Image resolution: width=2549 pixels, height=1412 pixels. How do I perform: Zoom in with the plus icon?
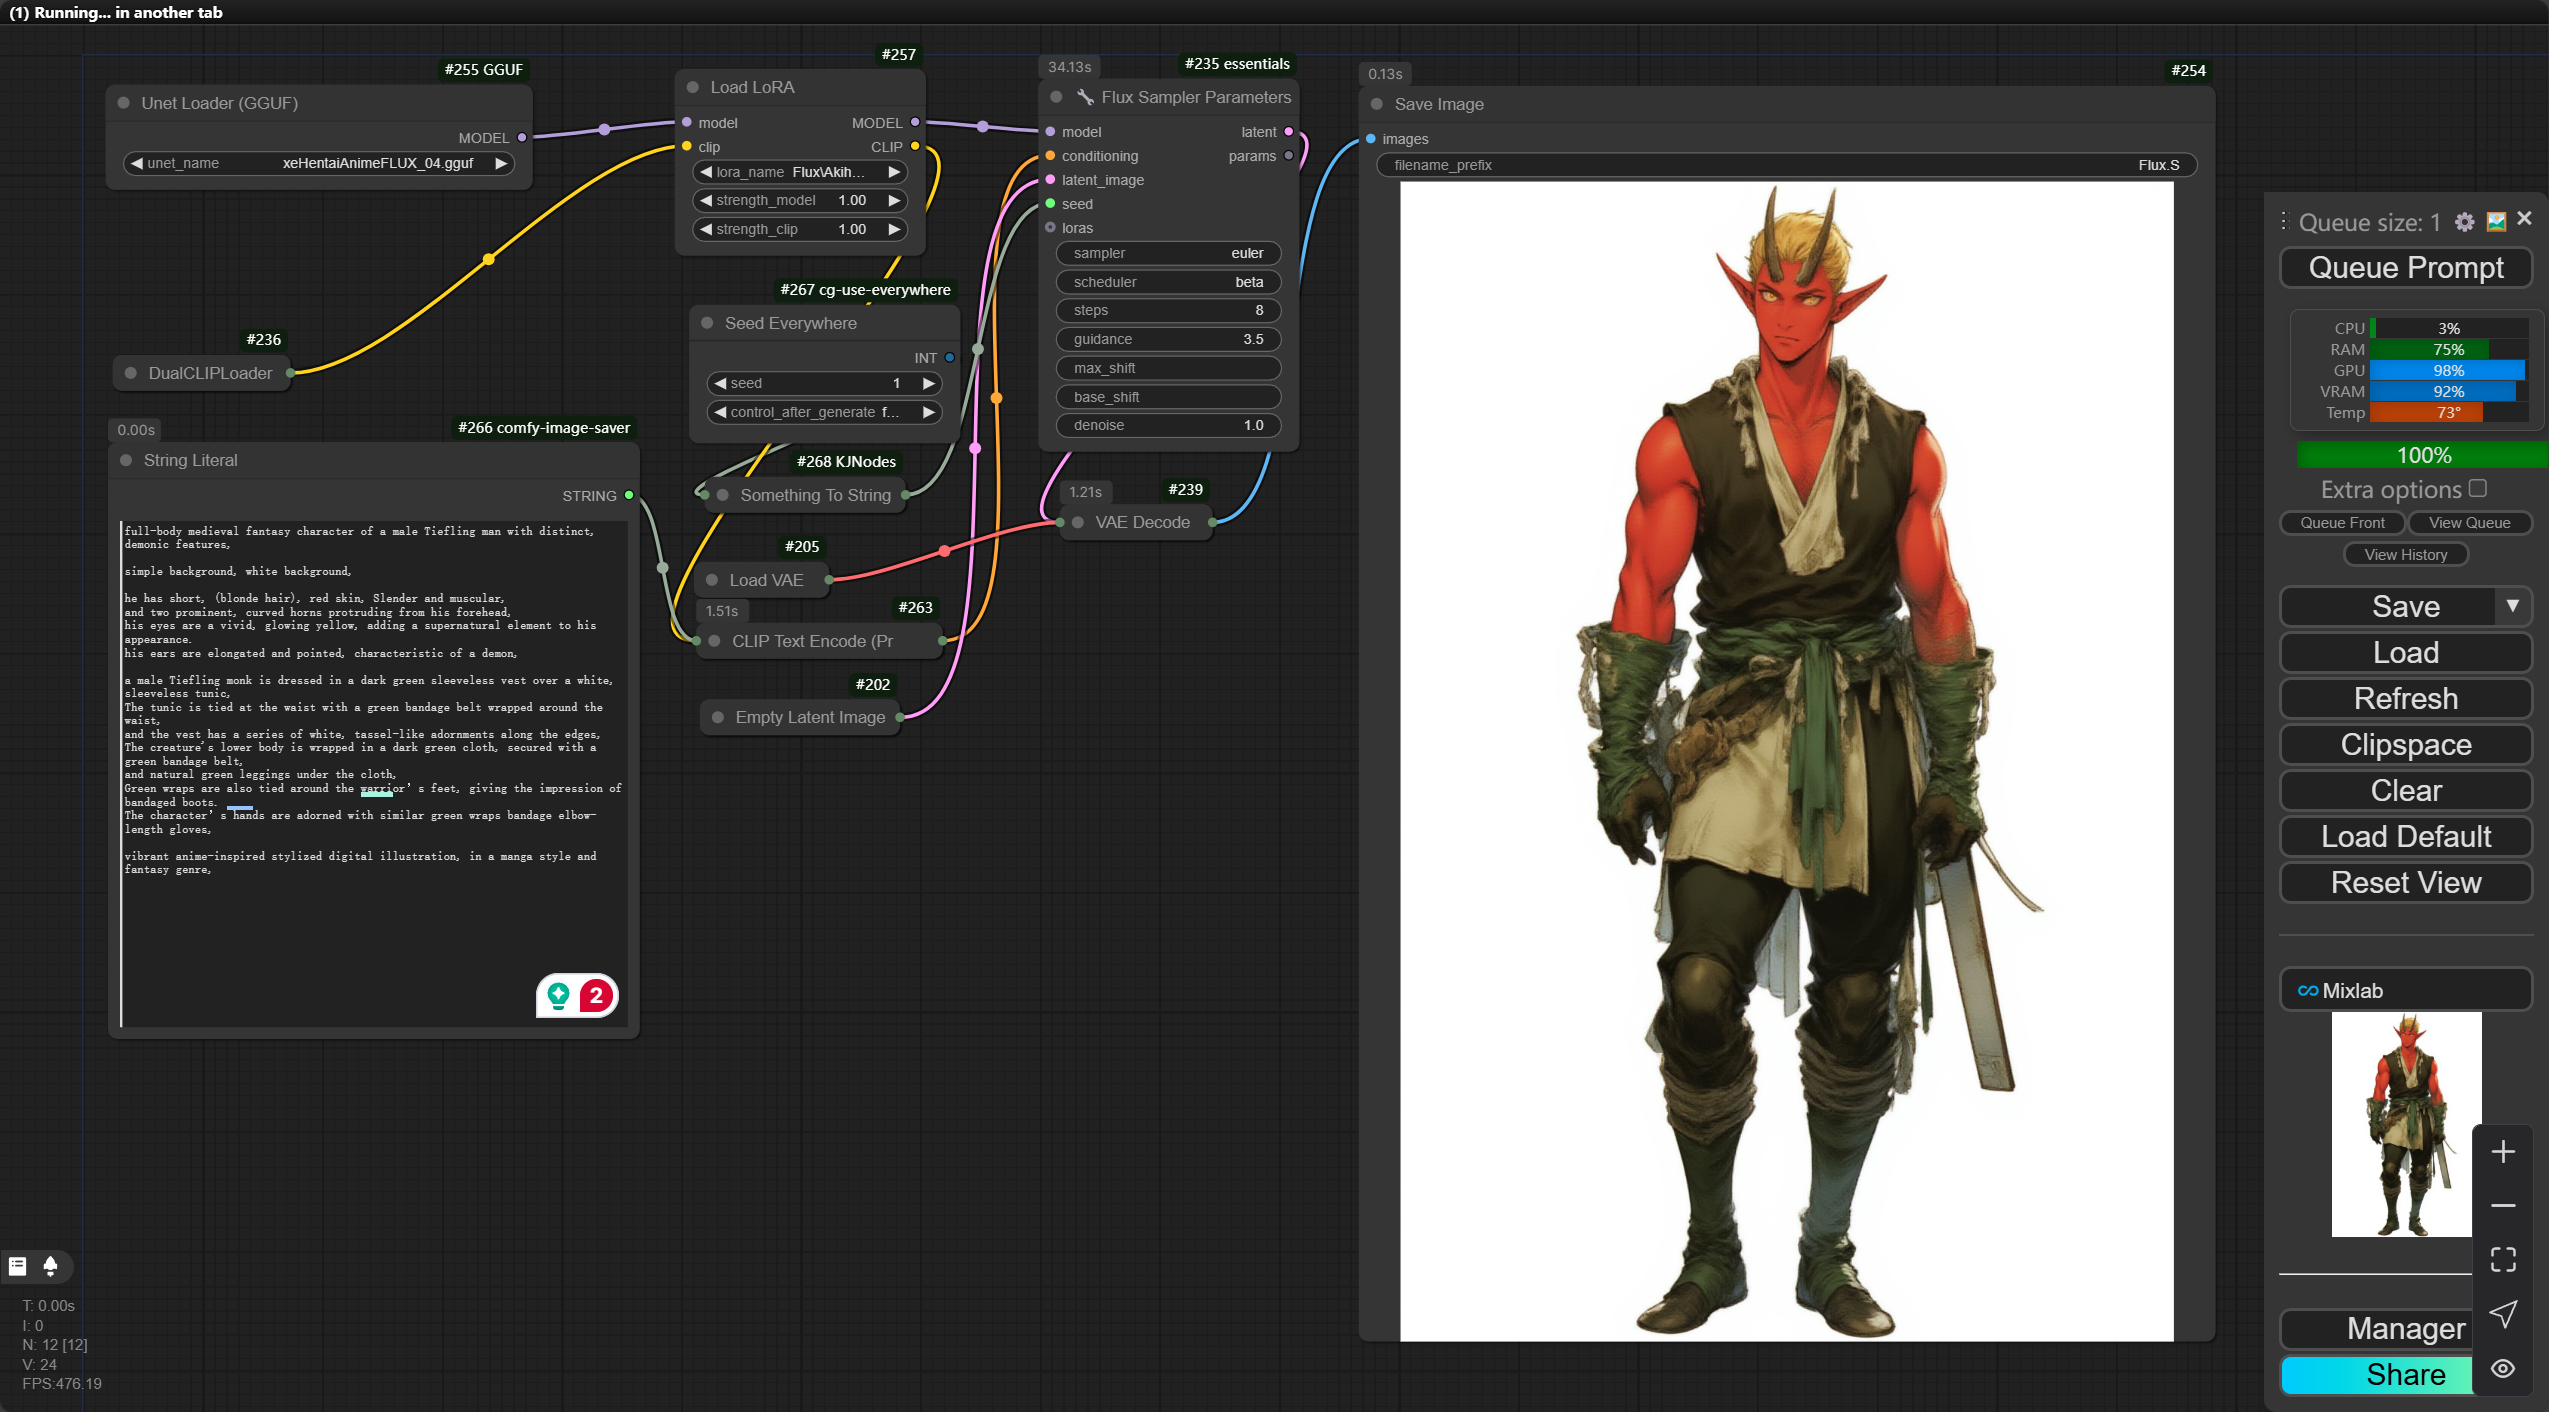pyautogui.click(x=2502, y=1152)
